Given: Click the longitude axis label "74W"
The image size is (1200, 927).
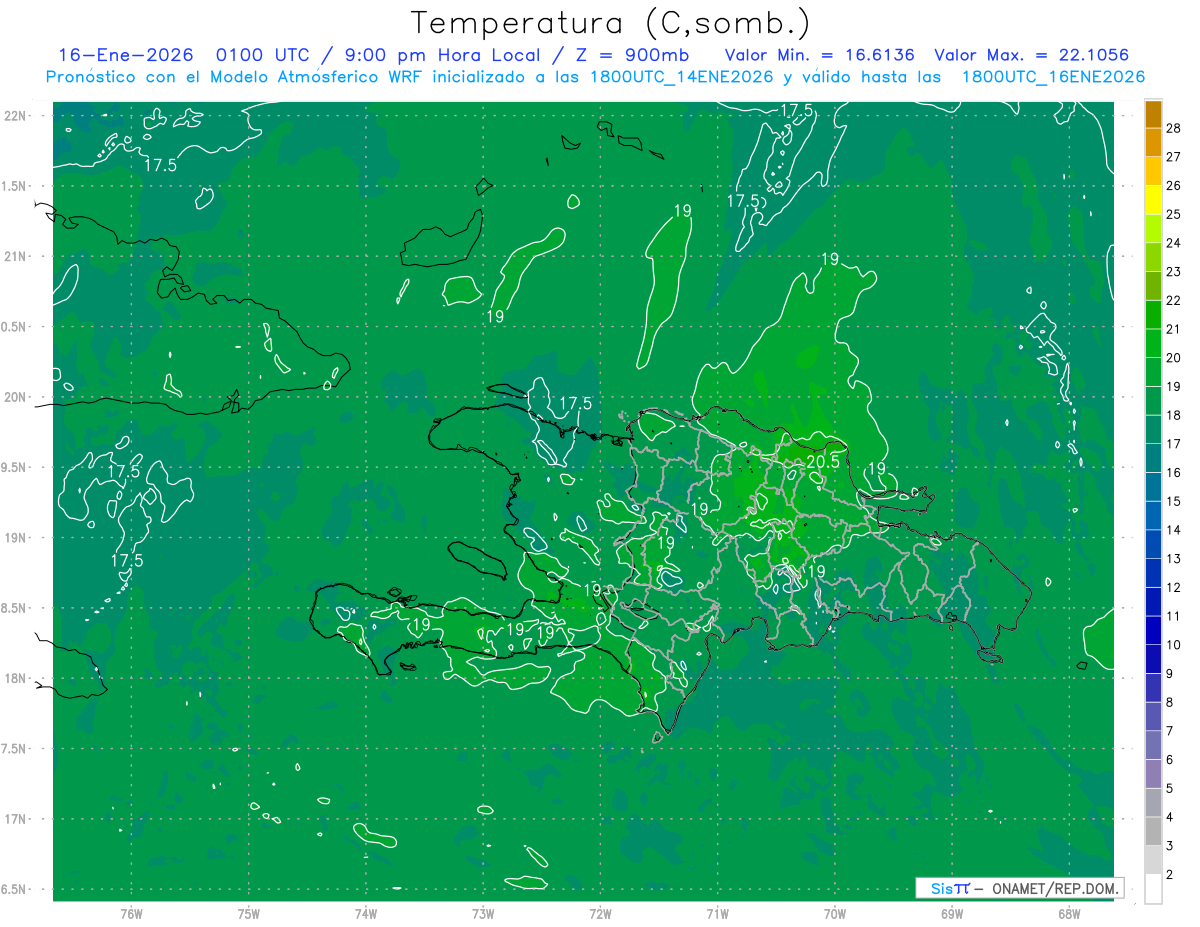Looking at the screenshot, I should tap(366, 914).
